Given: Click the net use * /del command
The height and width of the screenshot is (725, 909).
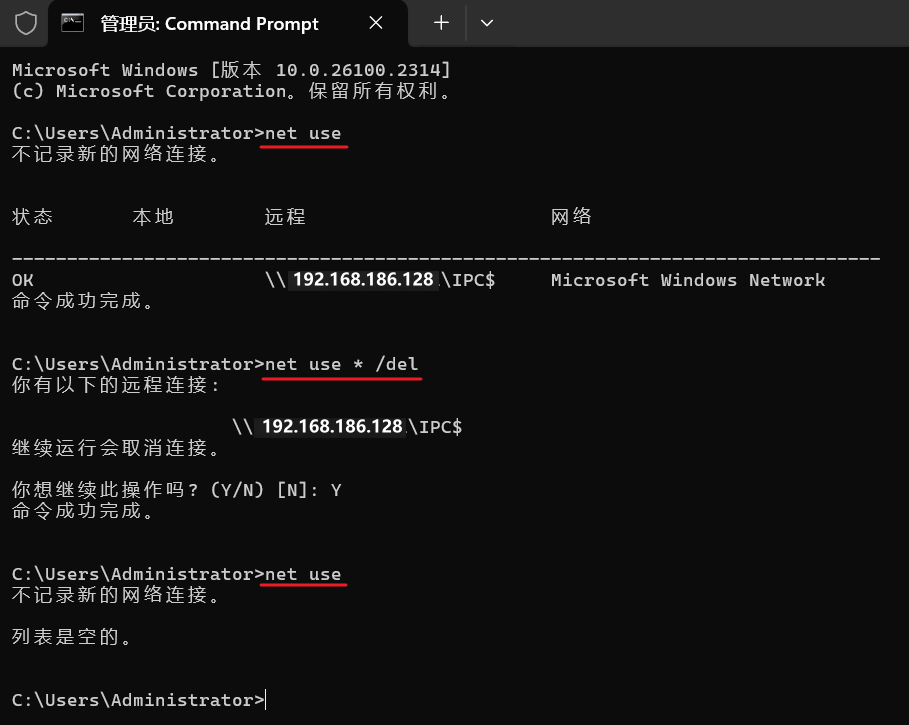Looking at the screenshot, I should 341,364.
